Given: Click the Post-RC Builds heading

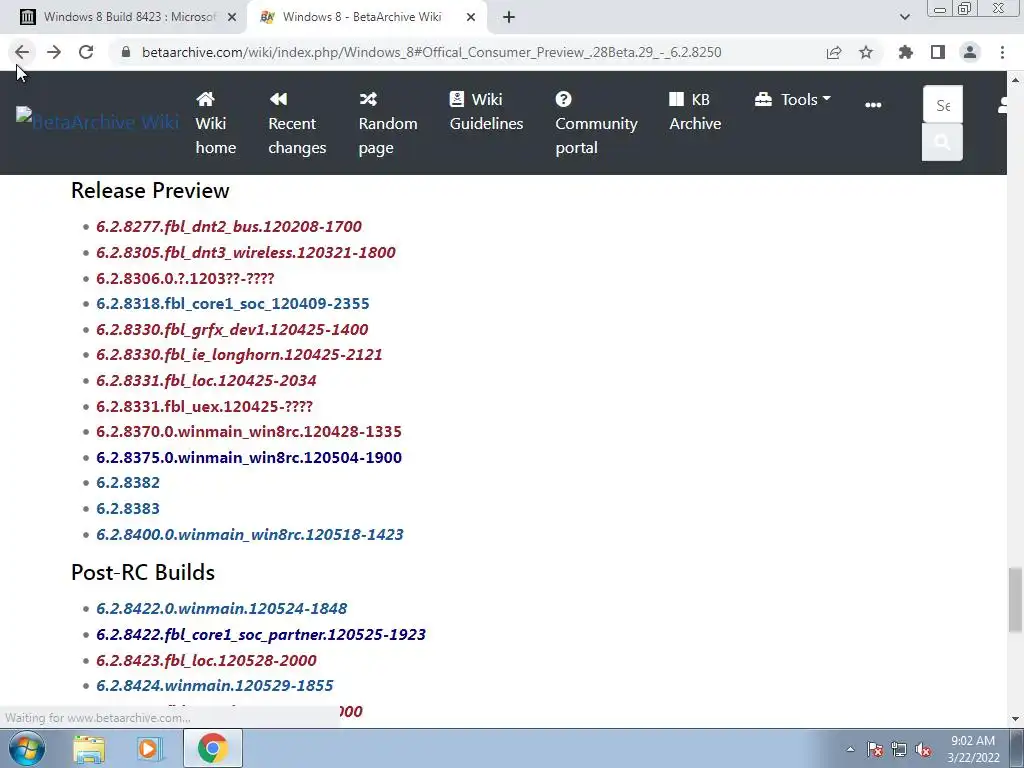Looking at the screenshot, I should pyautogui.click(x=143, y=573).
